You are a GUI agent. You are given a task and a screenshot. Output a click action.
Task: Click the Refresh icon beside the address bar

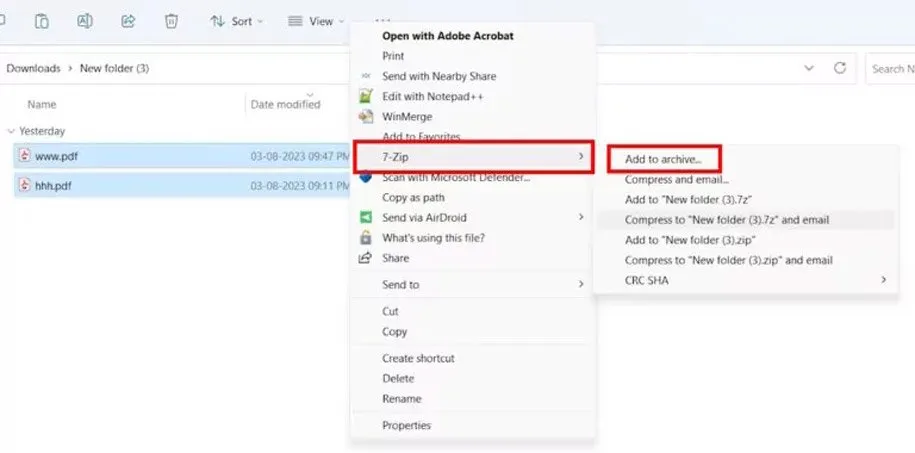[x=840, y=68]
